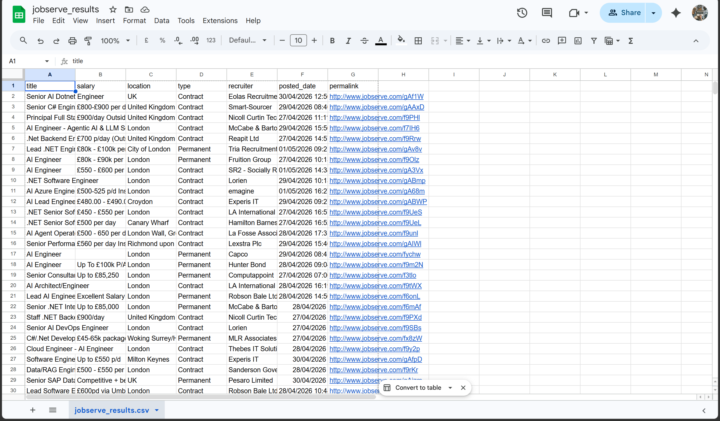720x421 pixels.
Task: Redo the last action
Action: point(56,41)
